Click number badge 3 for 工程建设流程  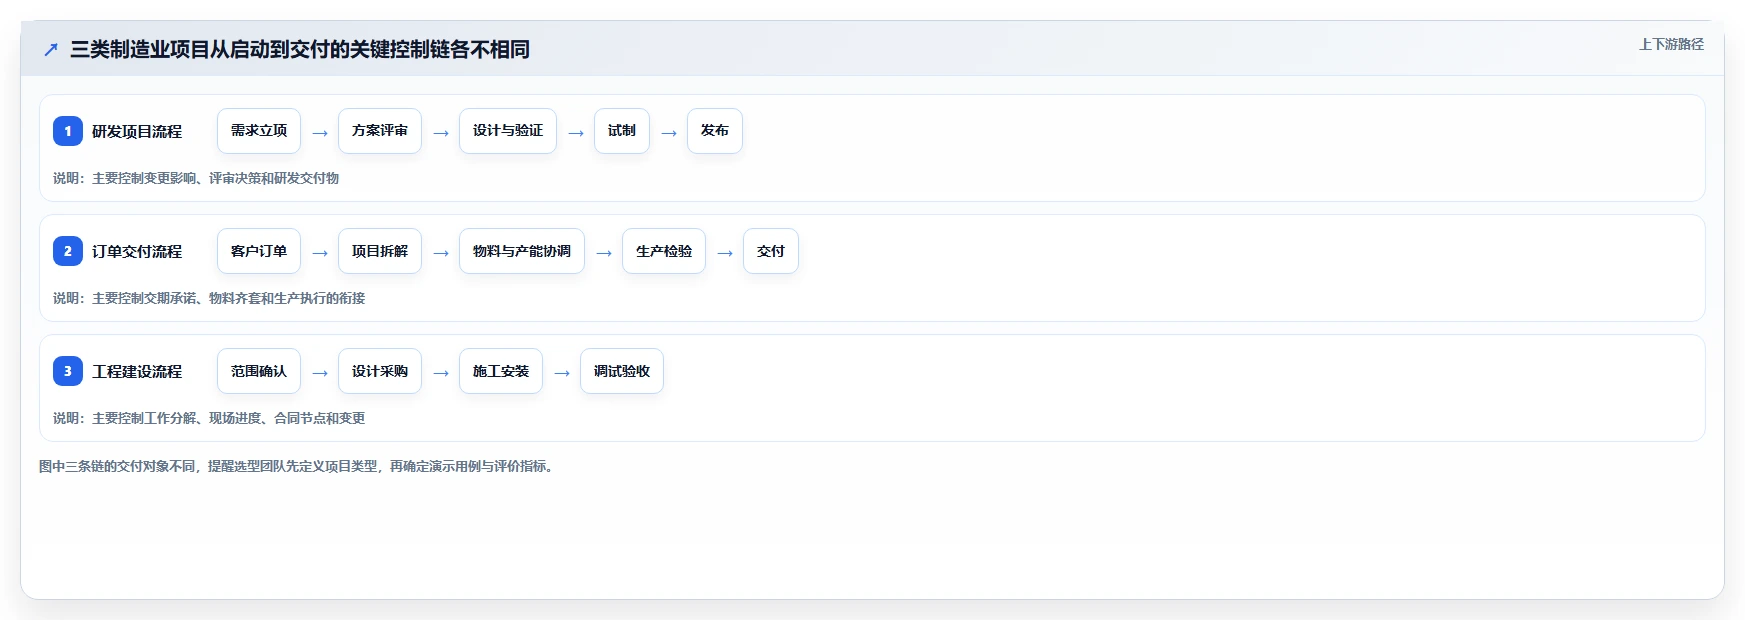point(68,371)
